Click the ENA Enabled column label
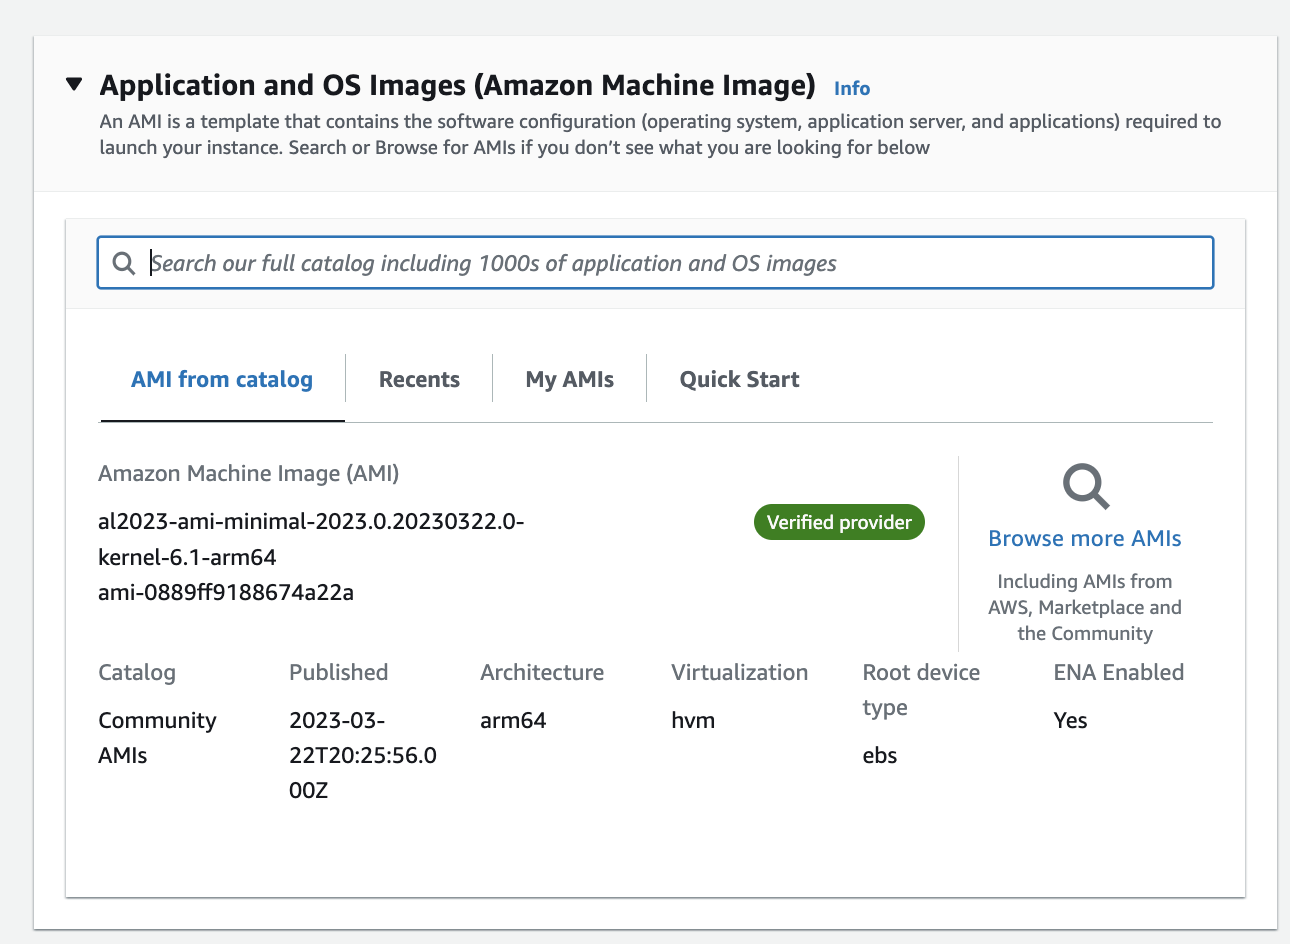The width and height of the screenshot is (1290, 944). pyautogui.click(x=1119, y=672)
